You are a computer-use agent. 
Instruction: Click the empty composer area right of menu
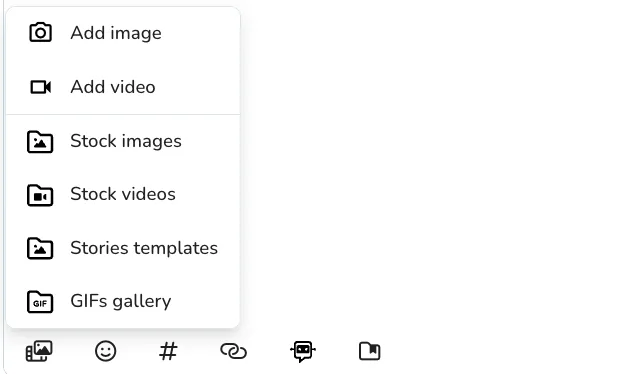point(431,168)
